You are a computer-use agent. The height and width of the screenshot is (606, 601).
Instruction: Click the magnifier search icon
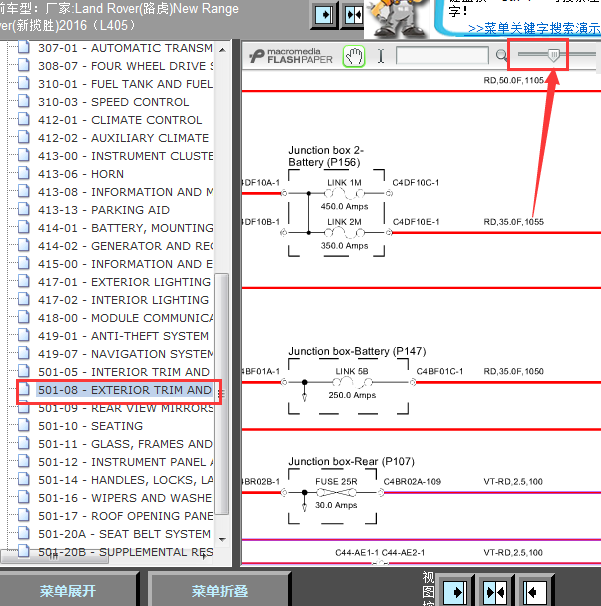click(x=502, y=56)
